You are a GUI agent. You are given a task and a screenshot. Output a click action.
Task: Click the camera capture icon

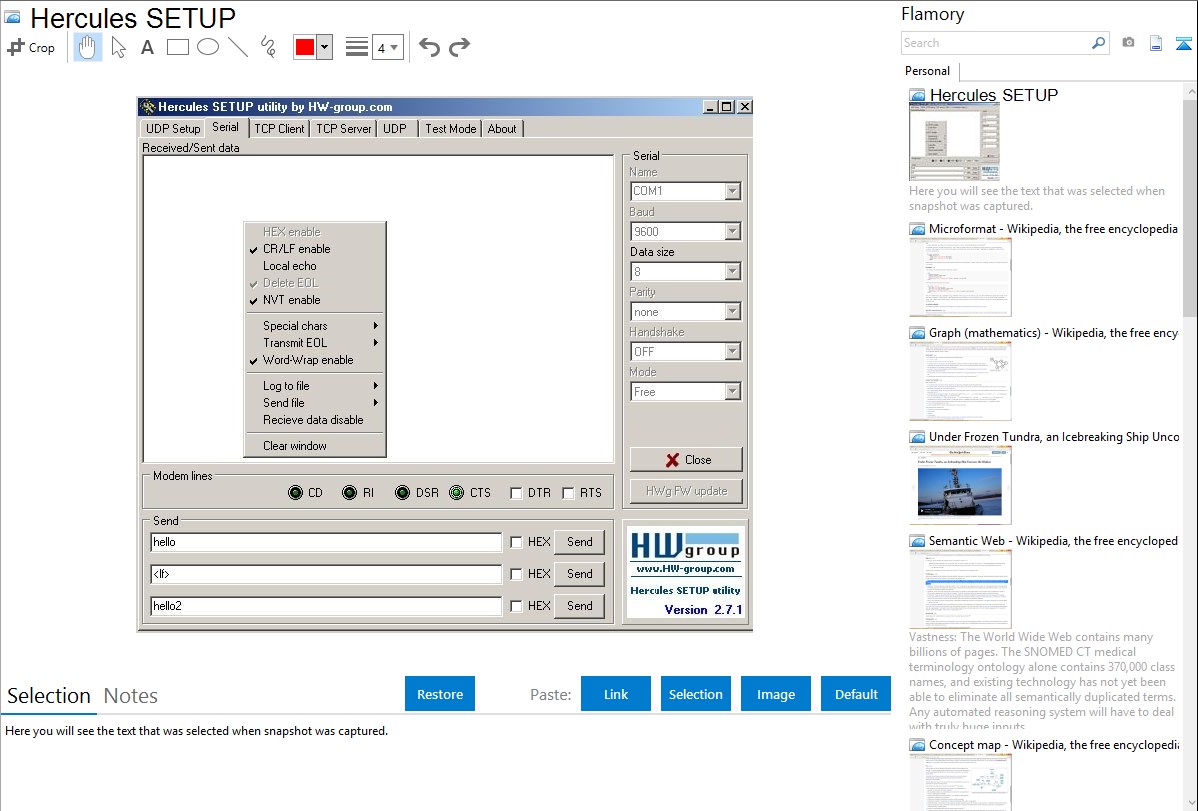(x=1128, y=43)
